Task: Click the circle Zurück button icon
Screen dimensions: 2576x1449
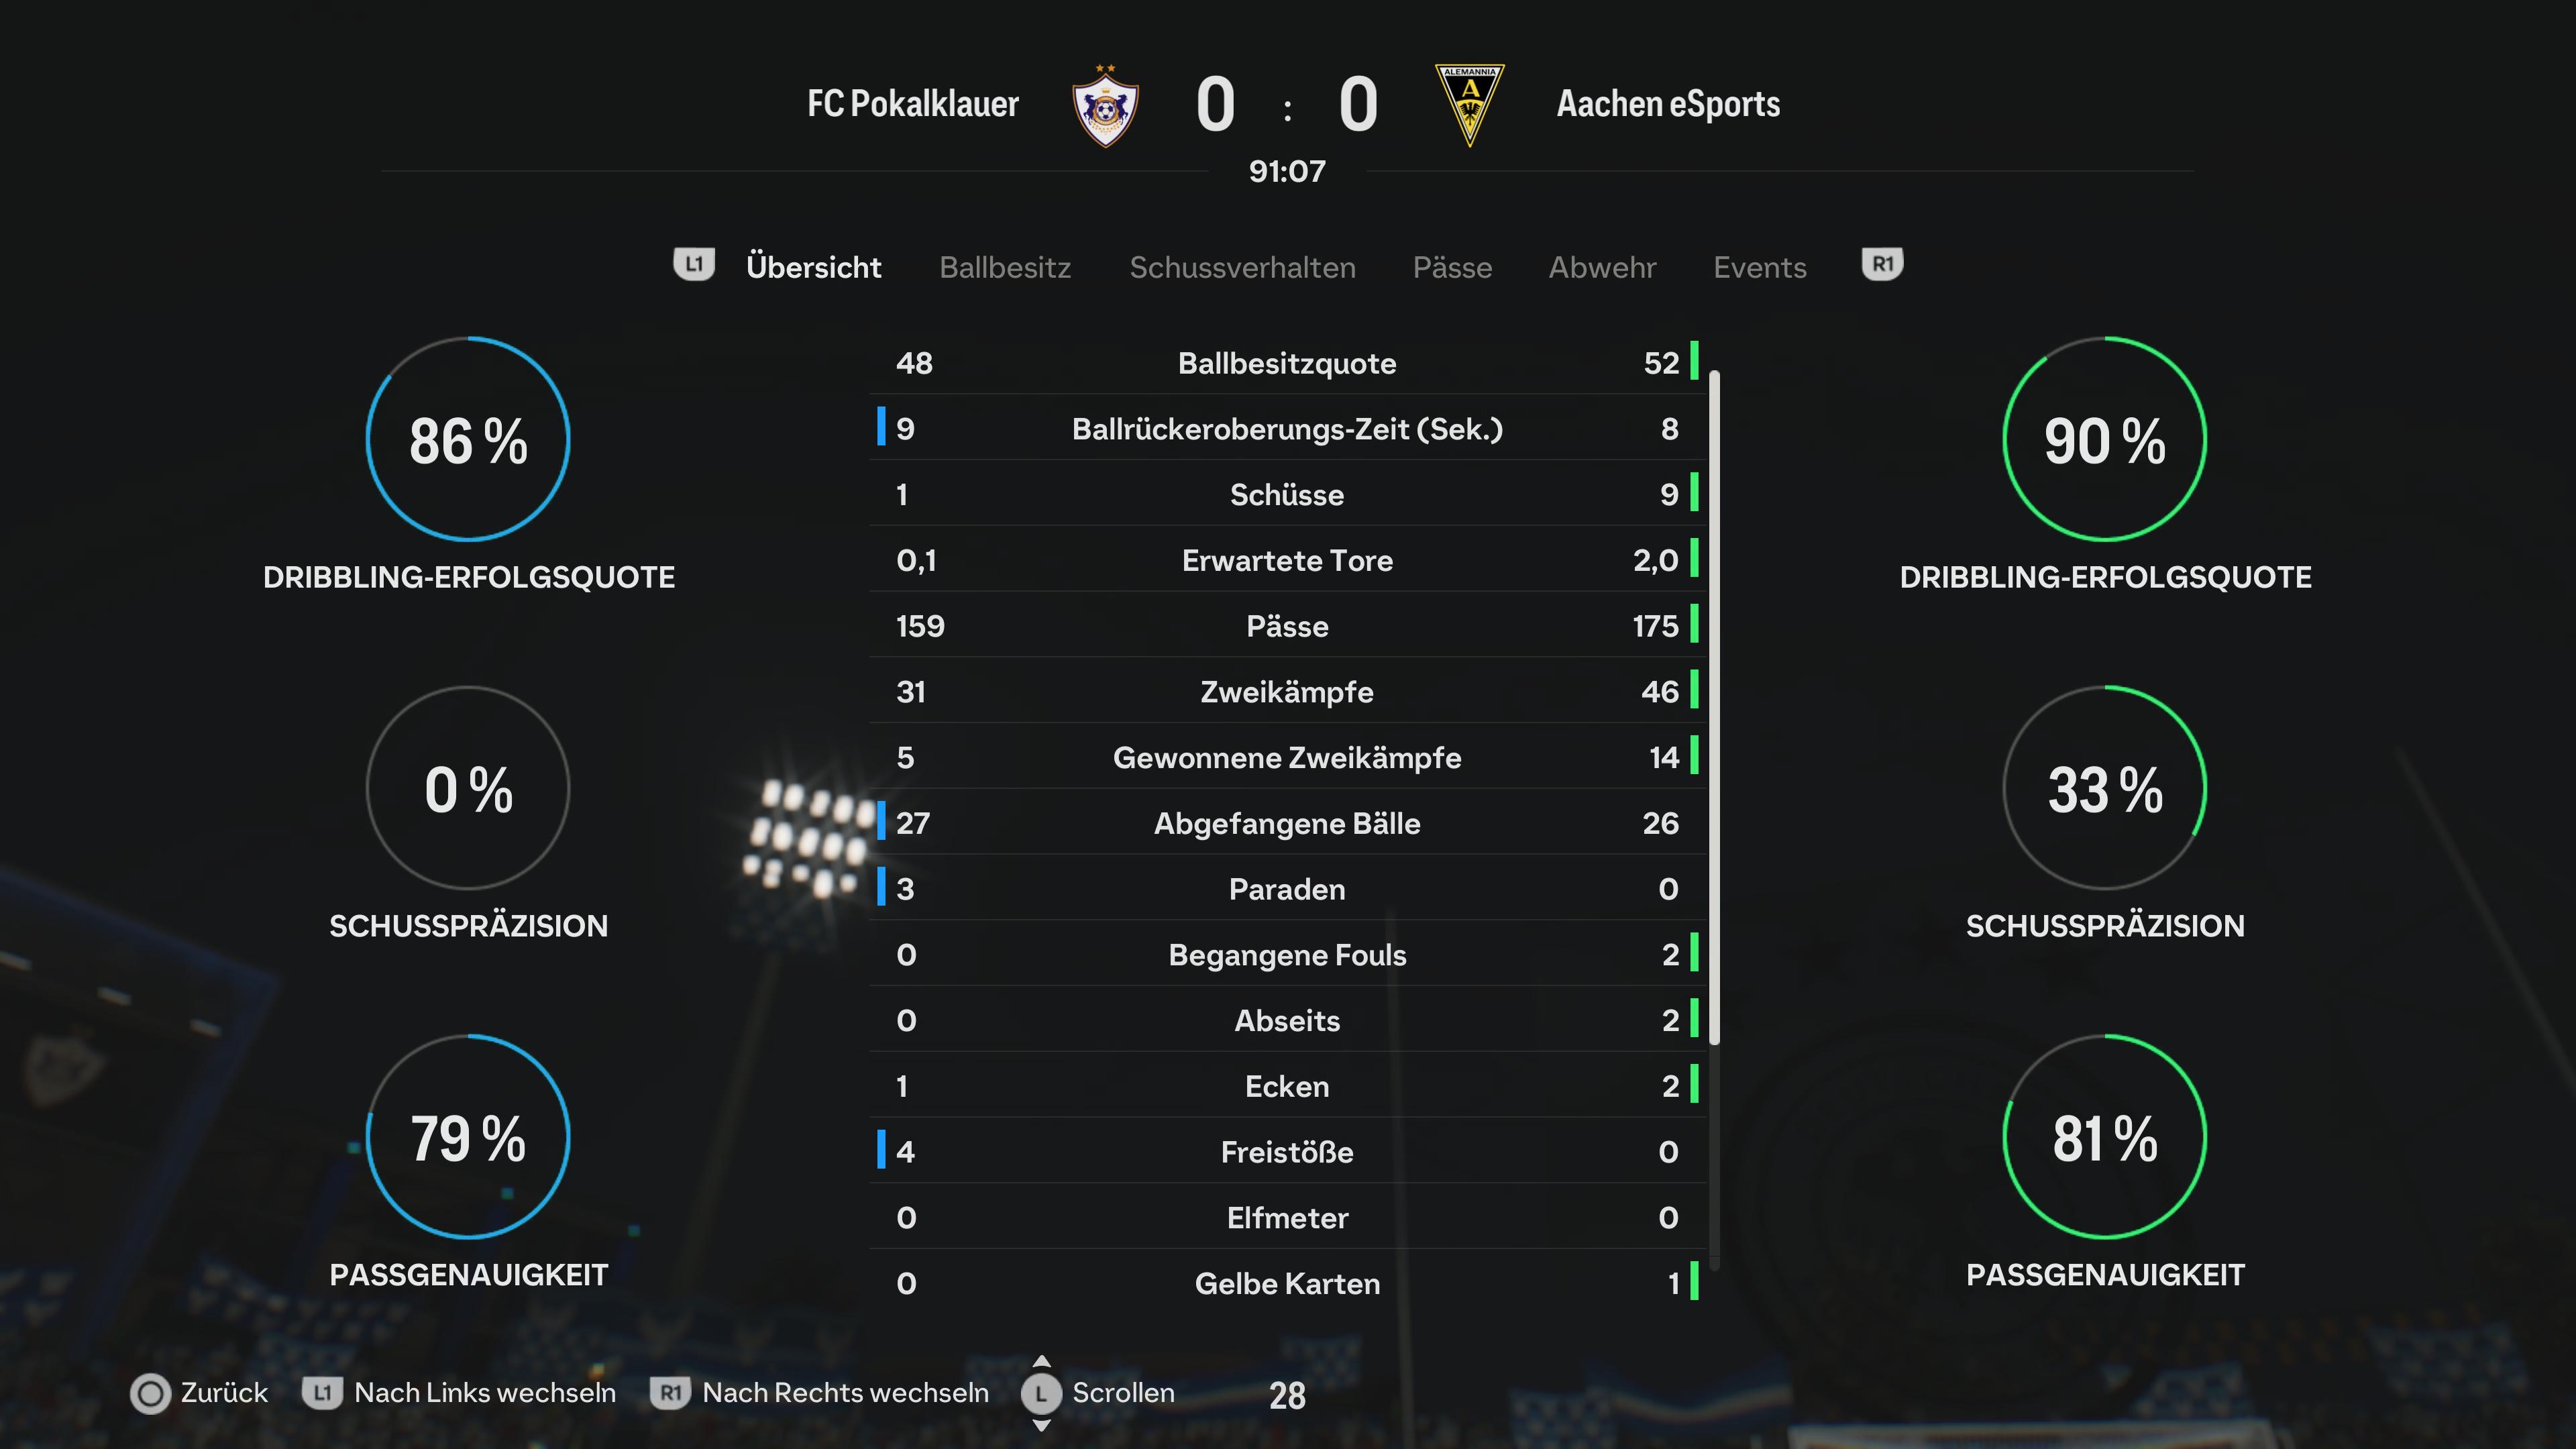Action: coord(151,1394)
